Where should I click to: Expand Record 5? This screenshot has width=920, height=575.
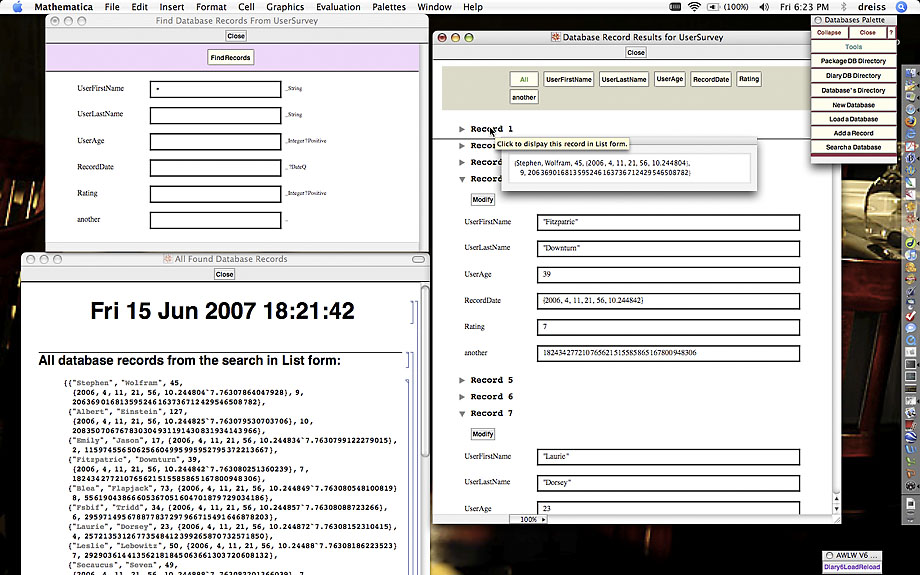[x=462, y=380]
